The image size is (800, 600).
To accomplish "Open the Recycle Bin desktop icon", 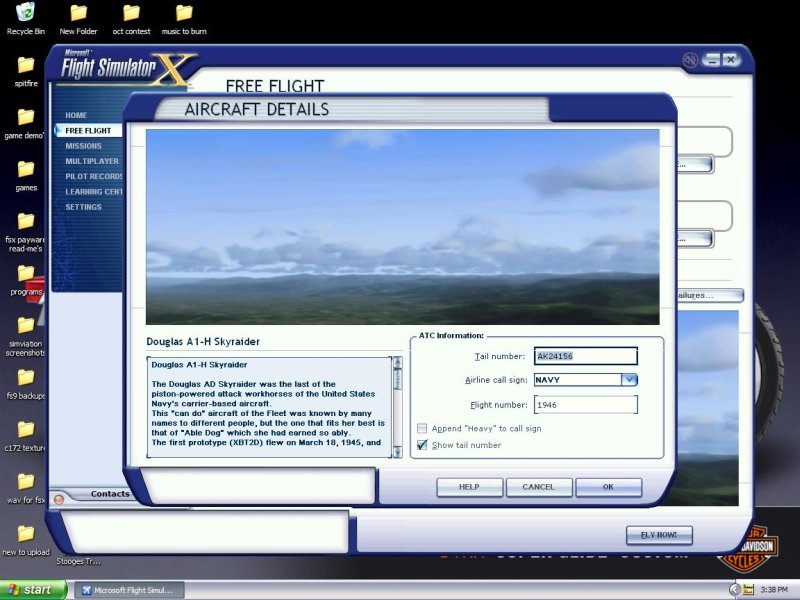I will point(25,14).
